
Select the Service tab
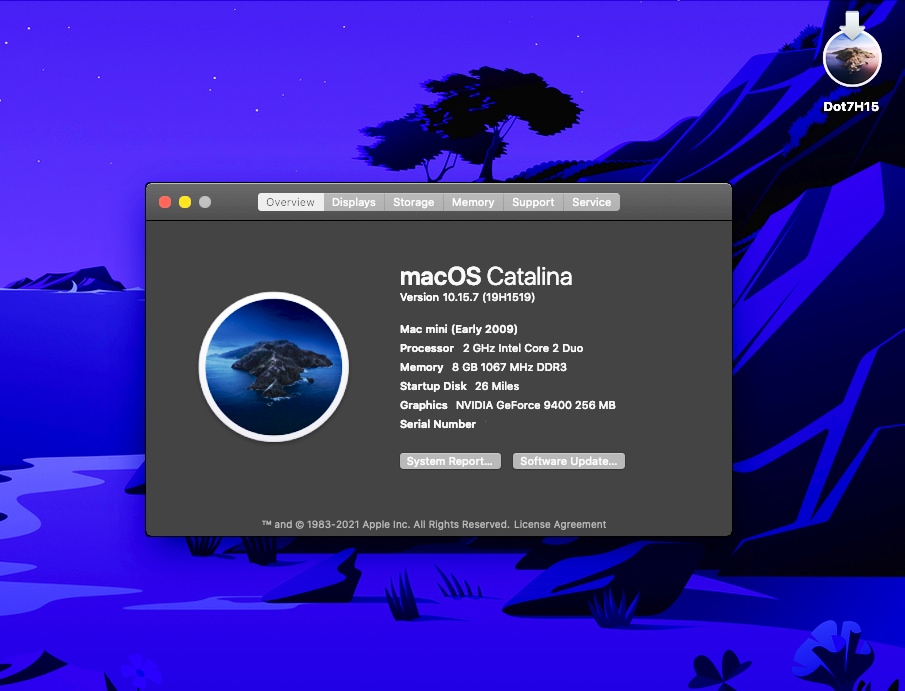coord(592,202)
